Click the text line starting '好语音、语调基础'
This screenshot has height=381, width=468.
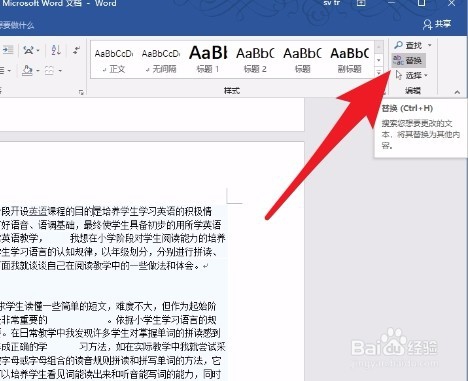pyautogui.click(x=111, y=225)
